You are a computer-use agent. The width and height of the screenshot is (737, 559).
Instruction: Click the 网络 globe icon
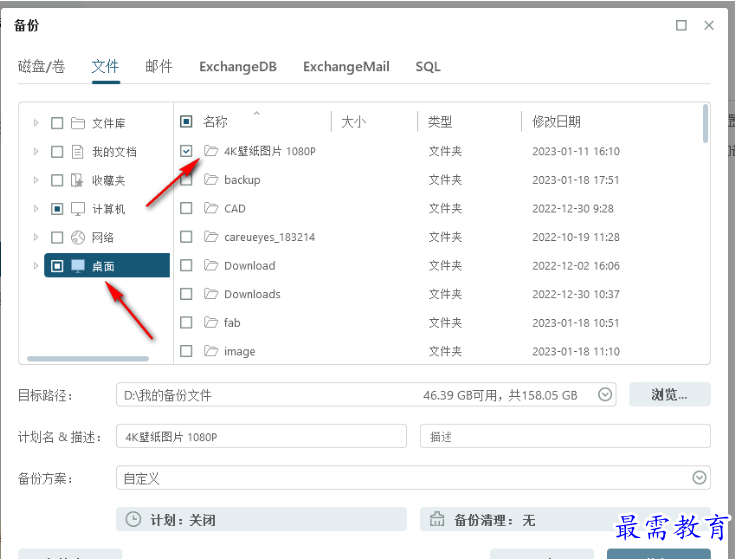[78, 237]
